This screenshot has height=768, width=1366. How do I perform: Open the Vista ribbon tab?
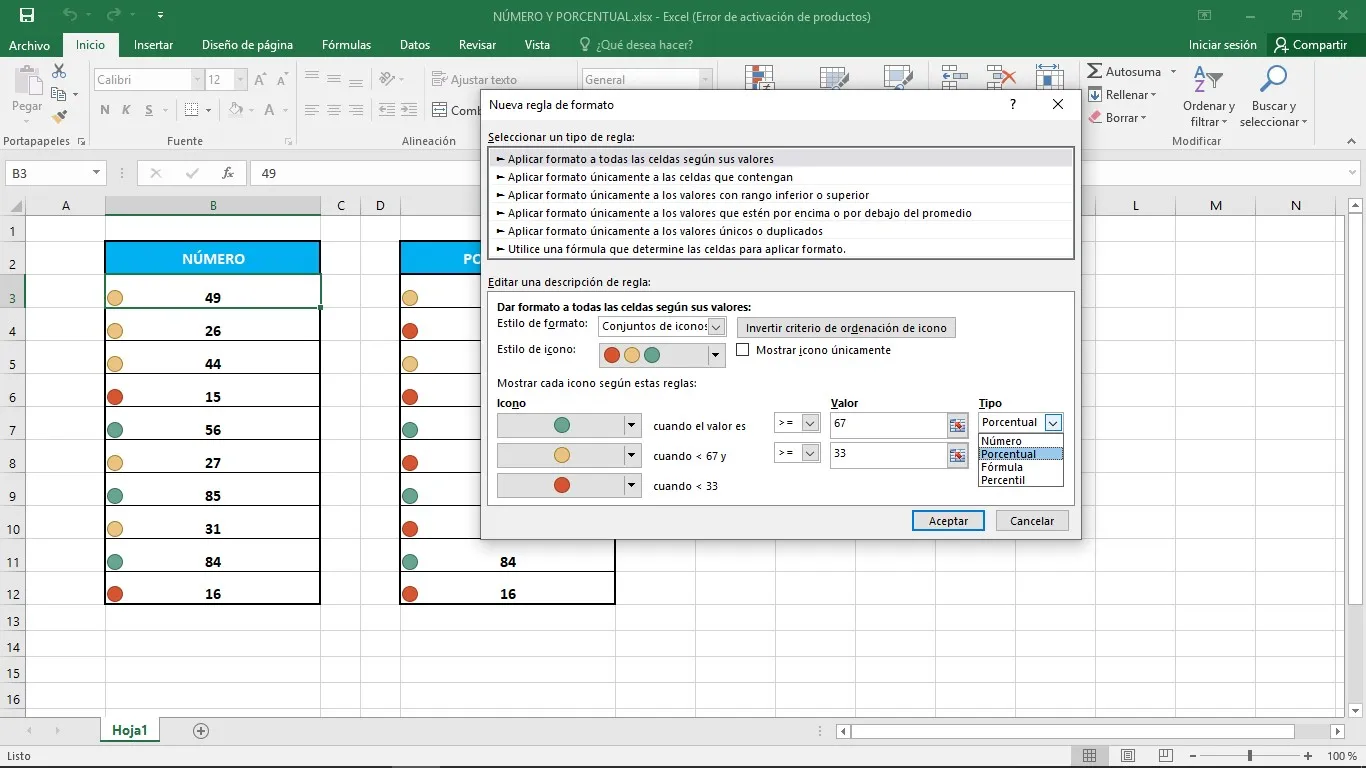click(x=537, y=45)
